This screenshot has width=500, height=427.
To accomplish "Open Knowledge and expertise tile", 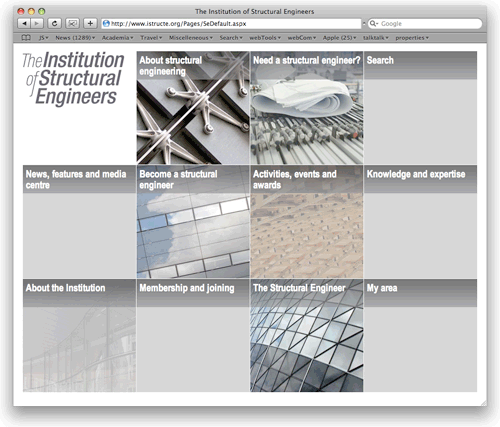I will (420, 221).
